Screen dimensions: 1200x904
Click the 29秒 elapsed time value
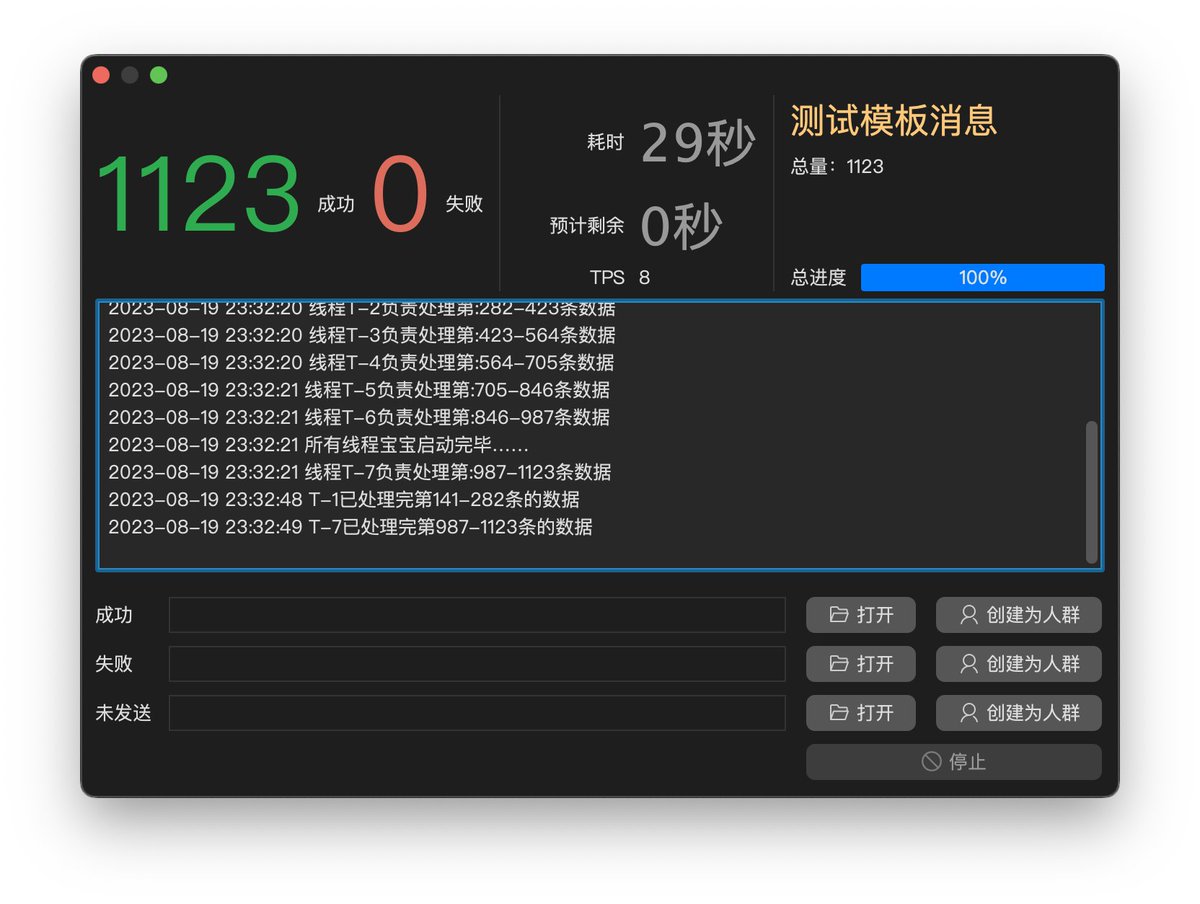pos(697,143)
